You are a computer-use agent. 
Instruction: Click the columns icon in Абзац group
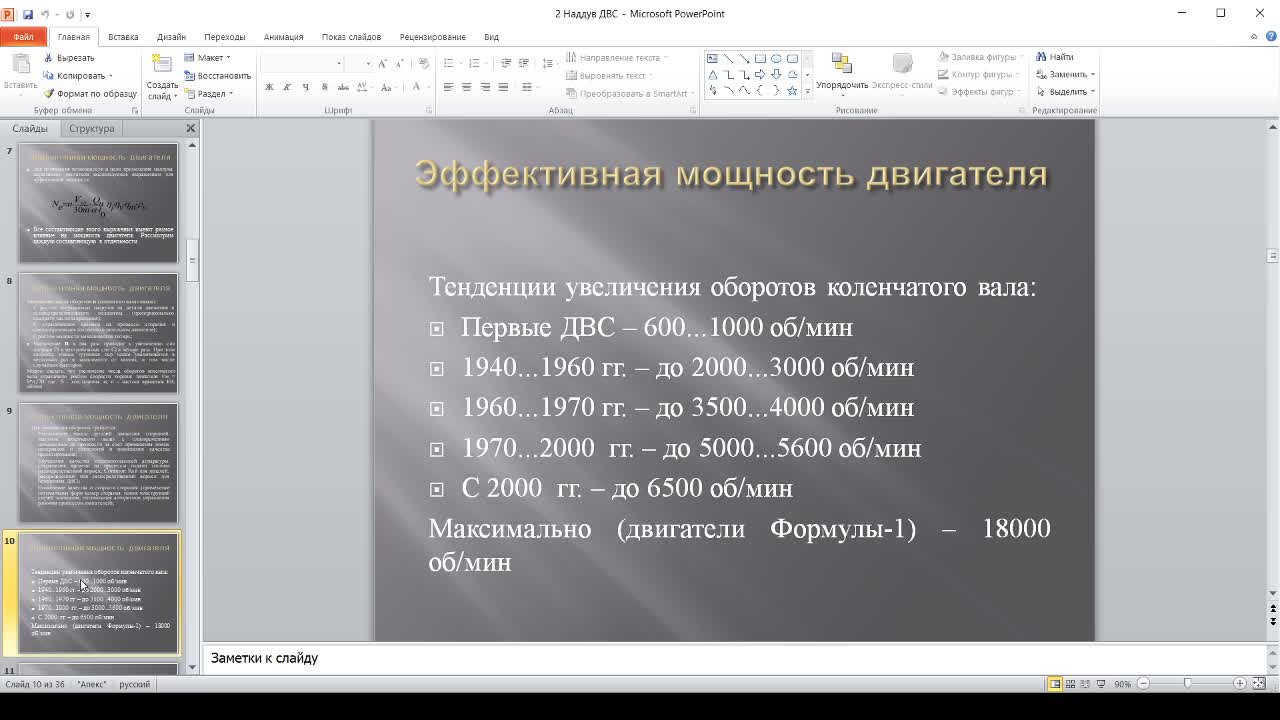[x=527, y=87]
